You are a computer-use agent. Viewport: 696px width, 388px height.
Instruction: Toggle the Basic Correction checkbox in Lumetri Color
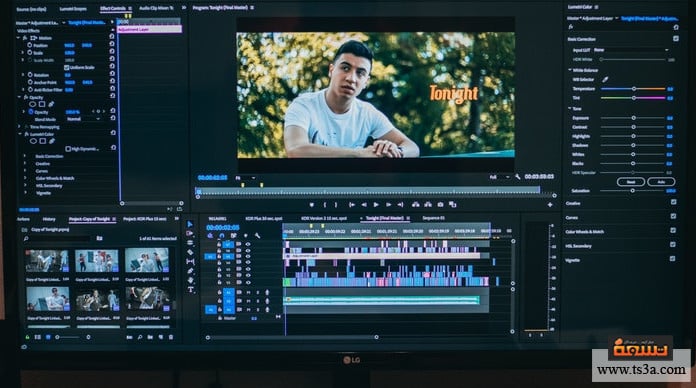[676, 39]
